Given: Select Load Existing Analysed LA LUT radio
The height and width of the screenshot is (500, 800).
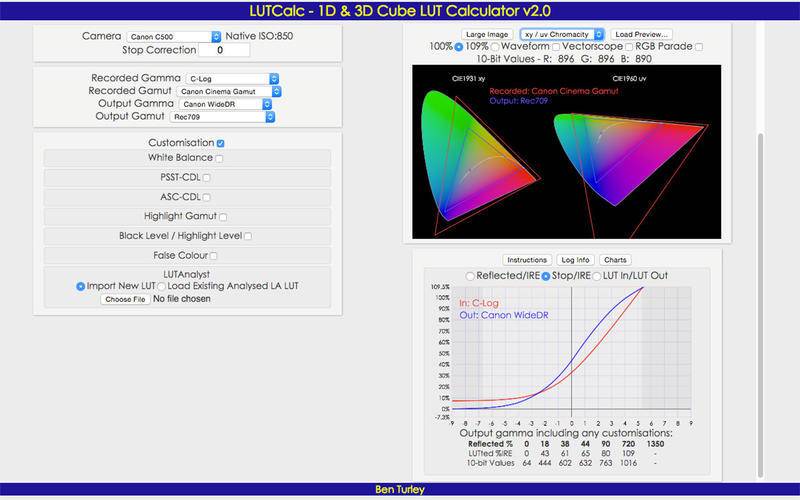Looking at the screenshot, I should [161, 286].
